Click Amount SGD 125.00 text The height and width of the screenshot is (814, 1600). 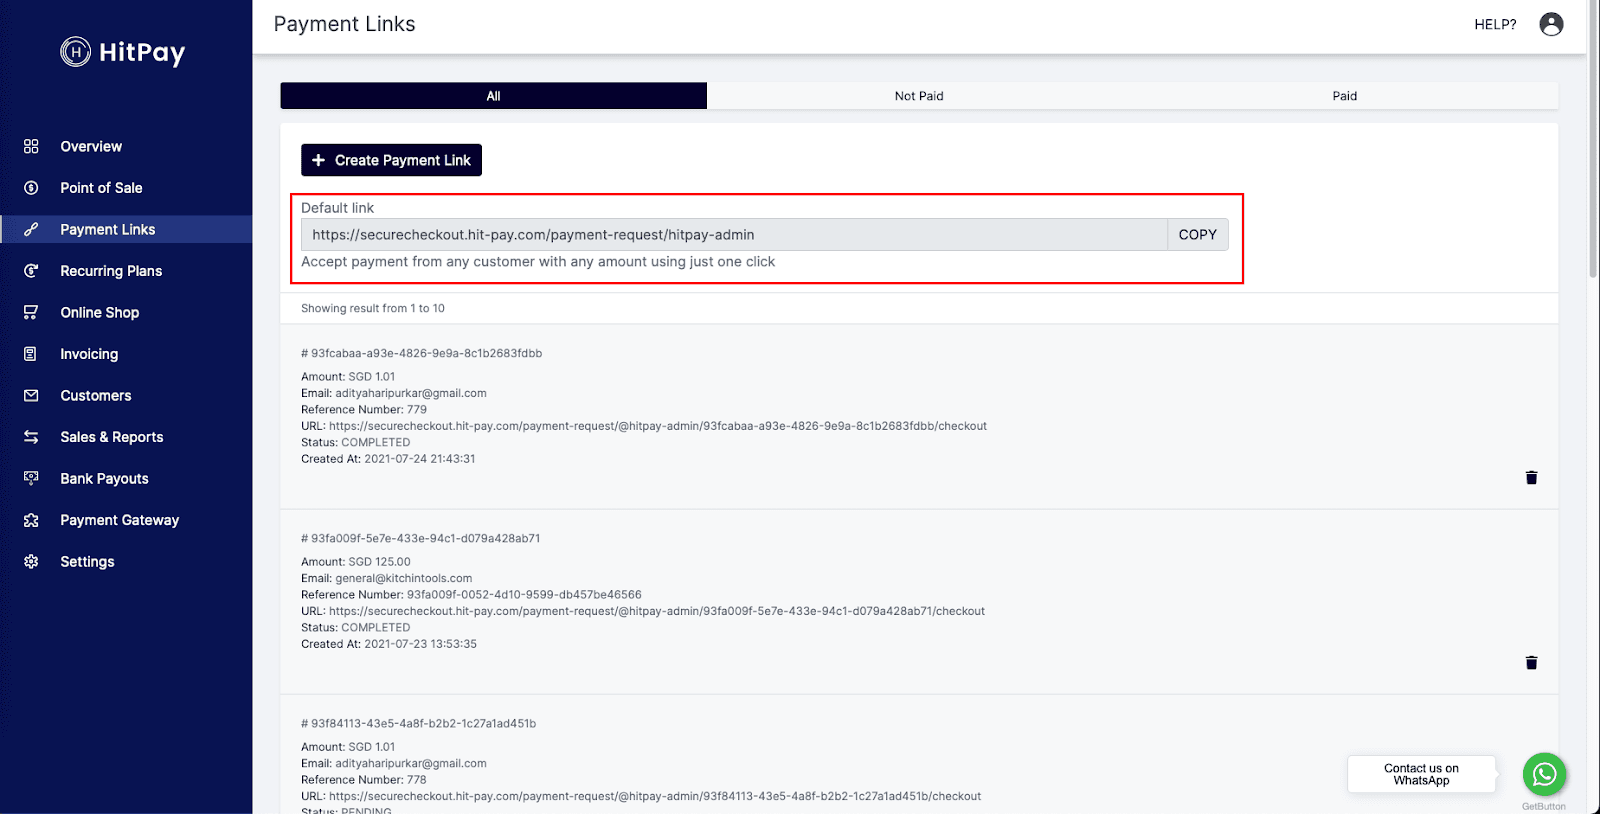[356, 562]
